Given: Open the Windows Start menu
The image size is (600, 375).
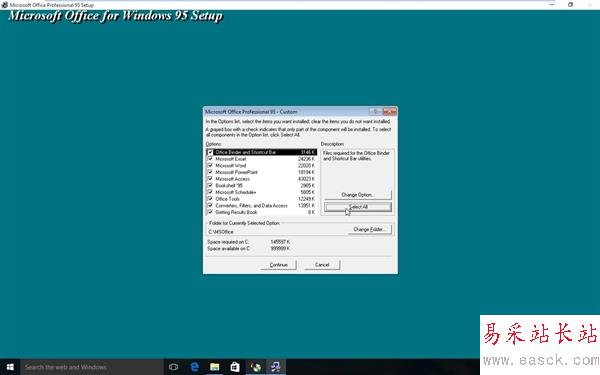Looking at the screenshot, I should click(x=10, y=367).
